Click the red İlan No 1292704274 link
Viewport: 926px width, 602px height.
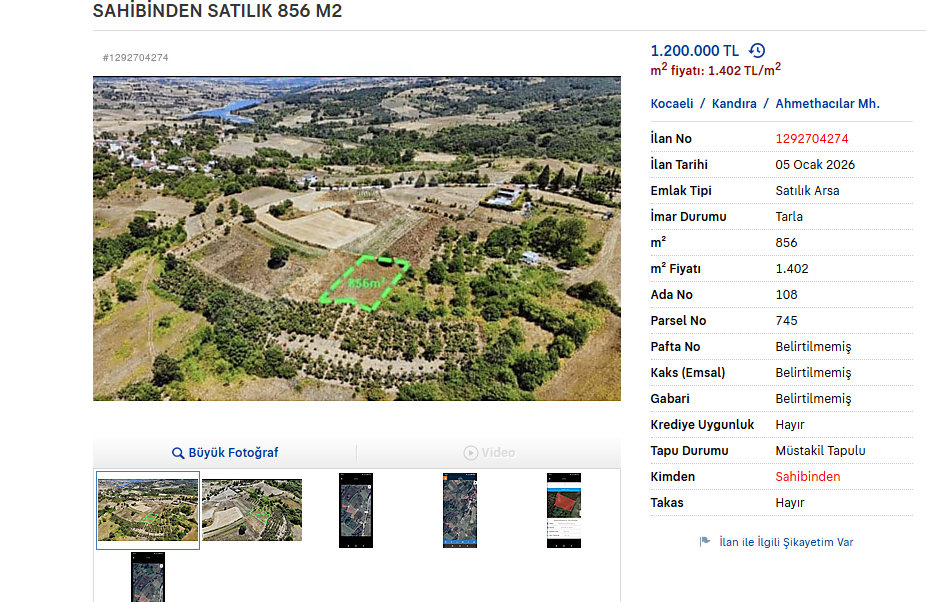click(811, 138)
